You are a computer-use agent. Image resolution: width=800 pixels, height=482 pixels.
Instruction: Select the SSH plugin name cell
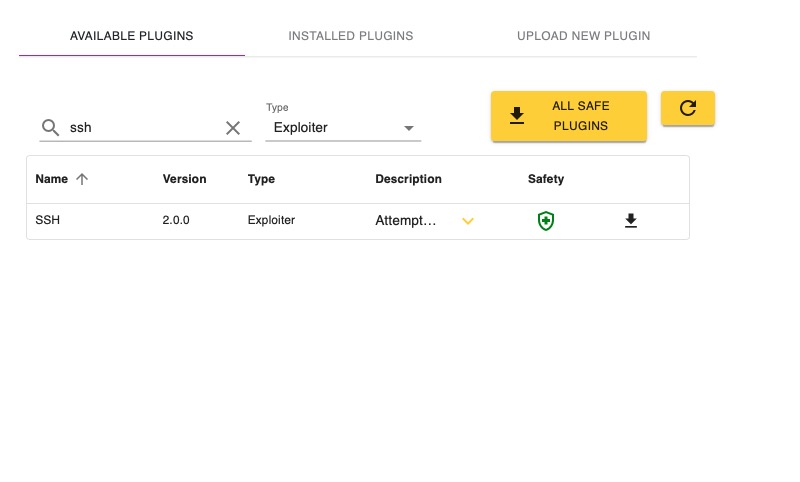click(x=48, y=220)
